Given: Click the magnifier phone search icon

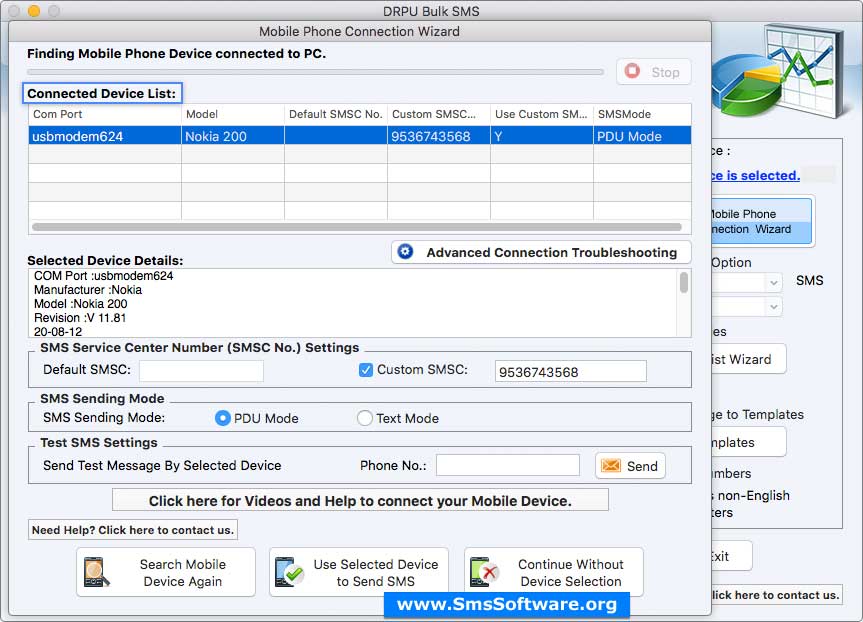Looking at the screenshot, I should coord(96,572).
